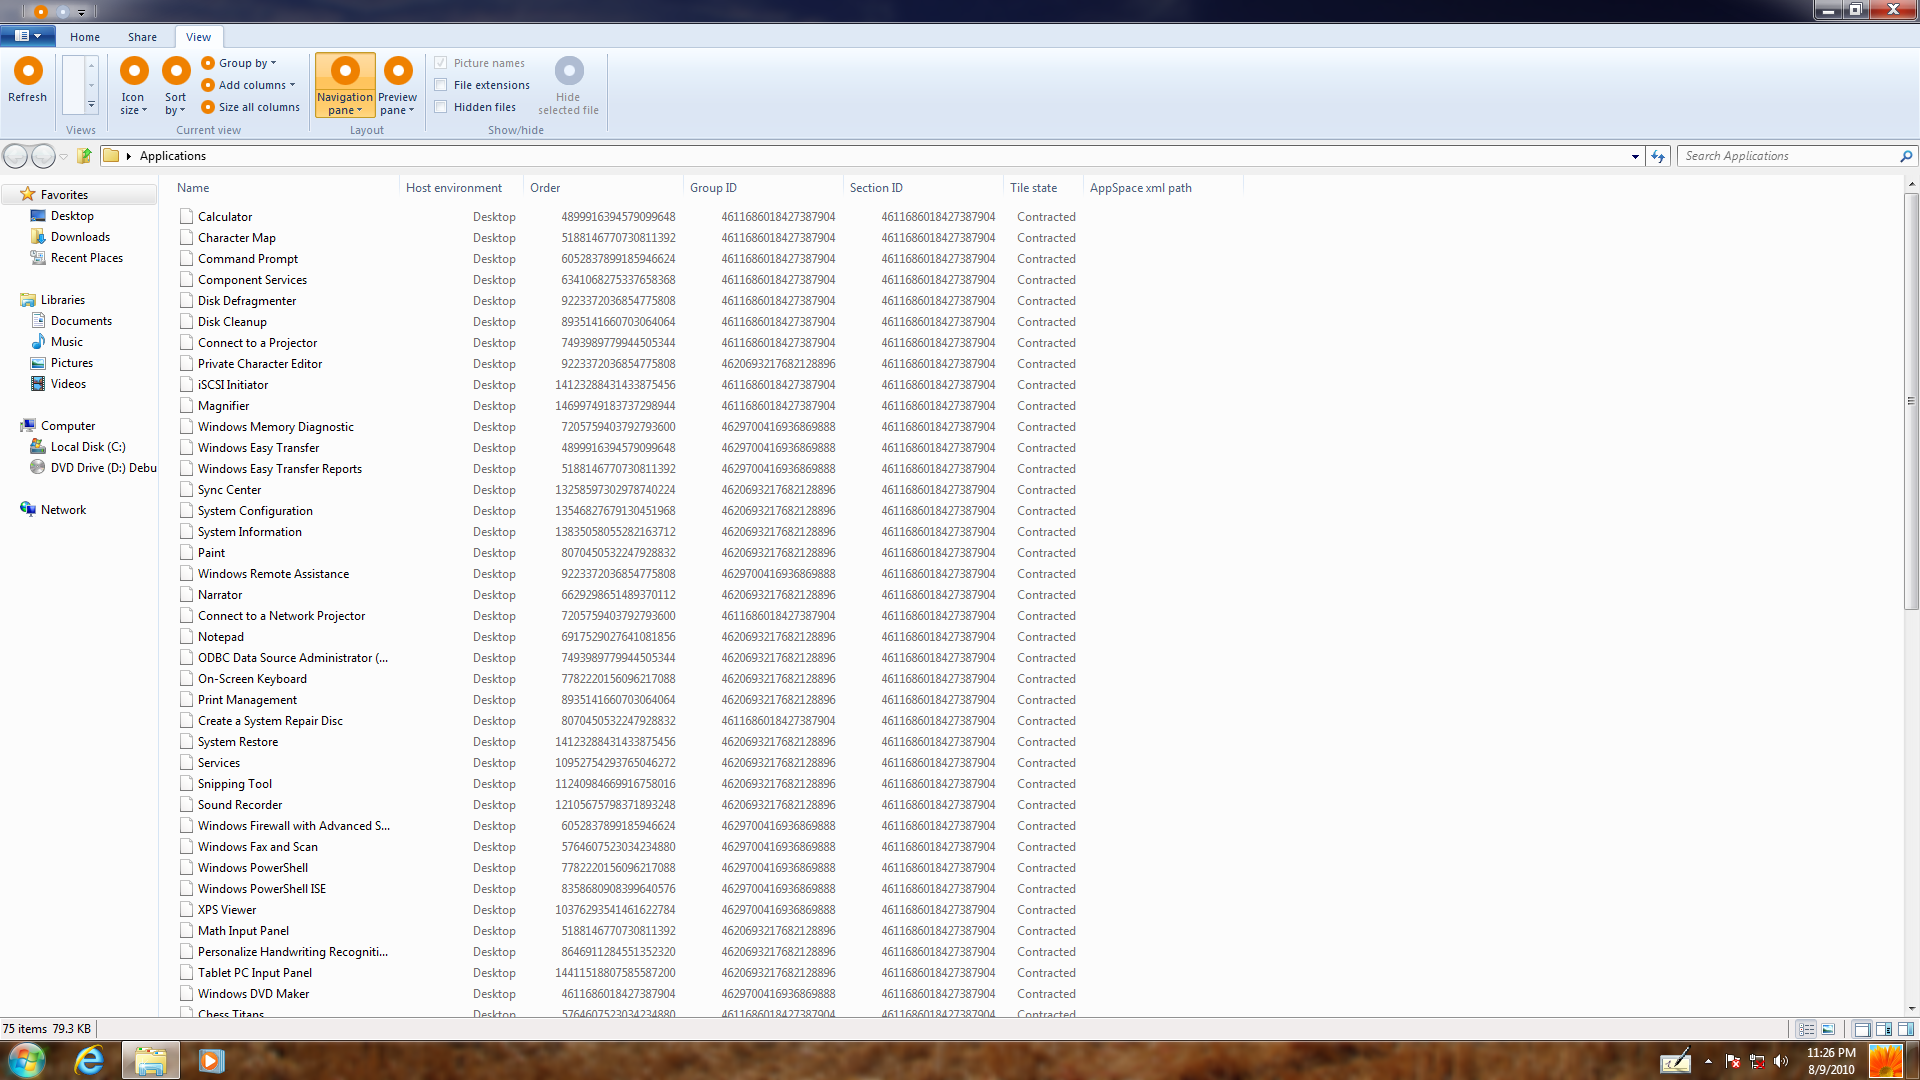Open the Share ribbon tab

(x=142, y=37)
